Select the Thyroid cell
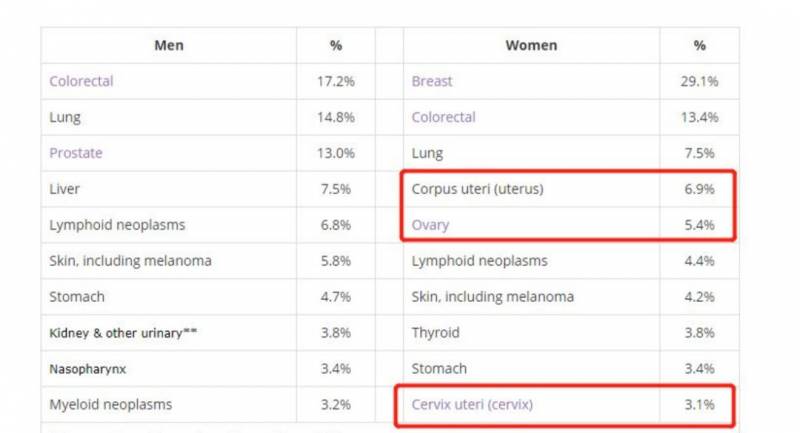 pos(437,333)
